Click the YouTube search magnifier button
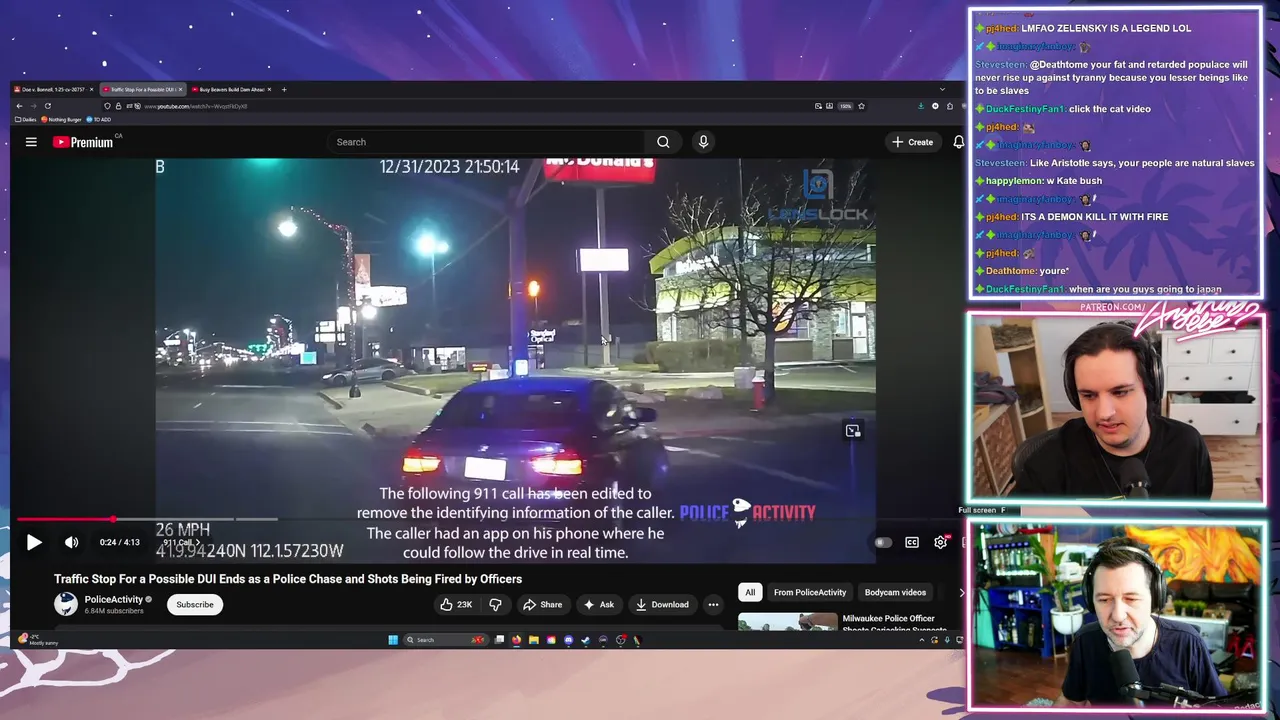 point(663,142)
